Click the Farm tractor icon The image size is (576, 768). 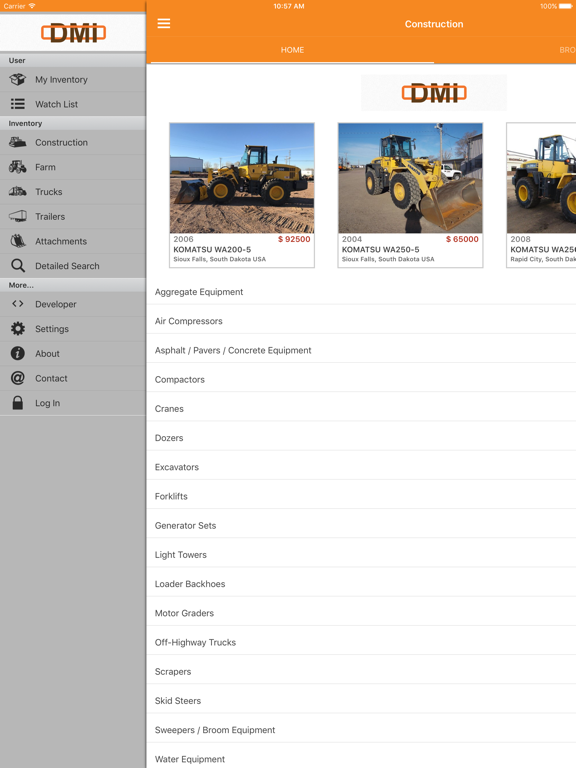18,167
